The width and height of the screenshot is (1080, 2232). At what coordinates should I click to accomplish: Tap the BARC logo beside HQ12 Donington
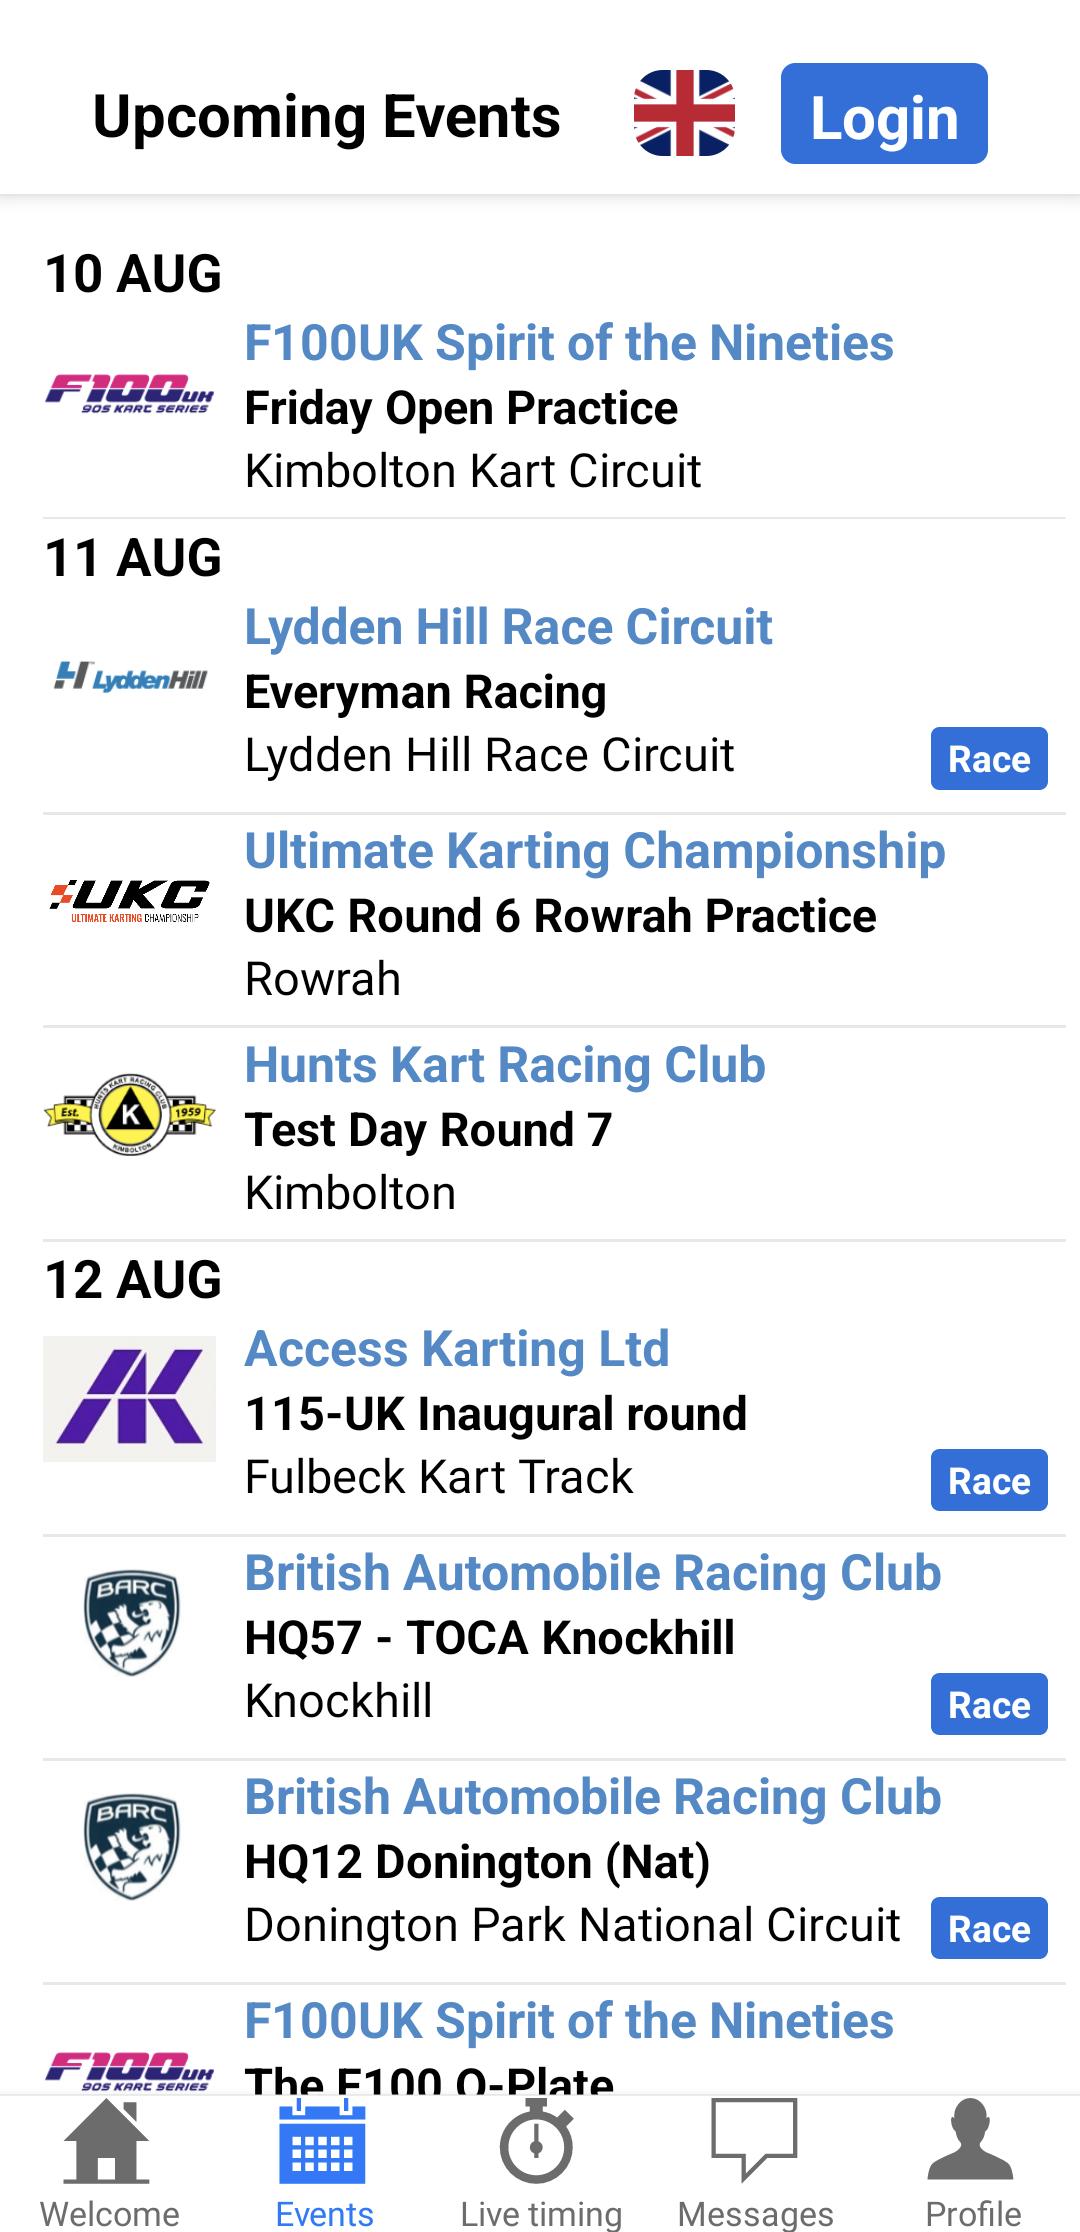(x=131, y=1846)
